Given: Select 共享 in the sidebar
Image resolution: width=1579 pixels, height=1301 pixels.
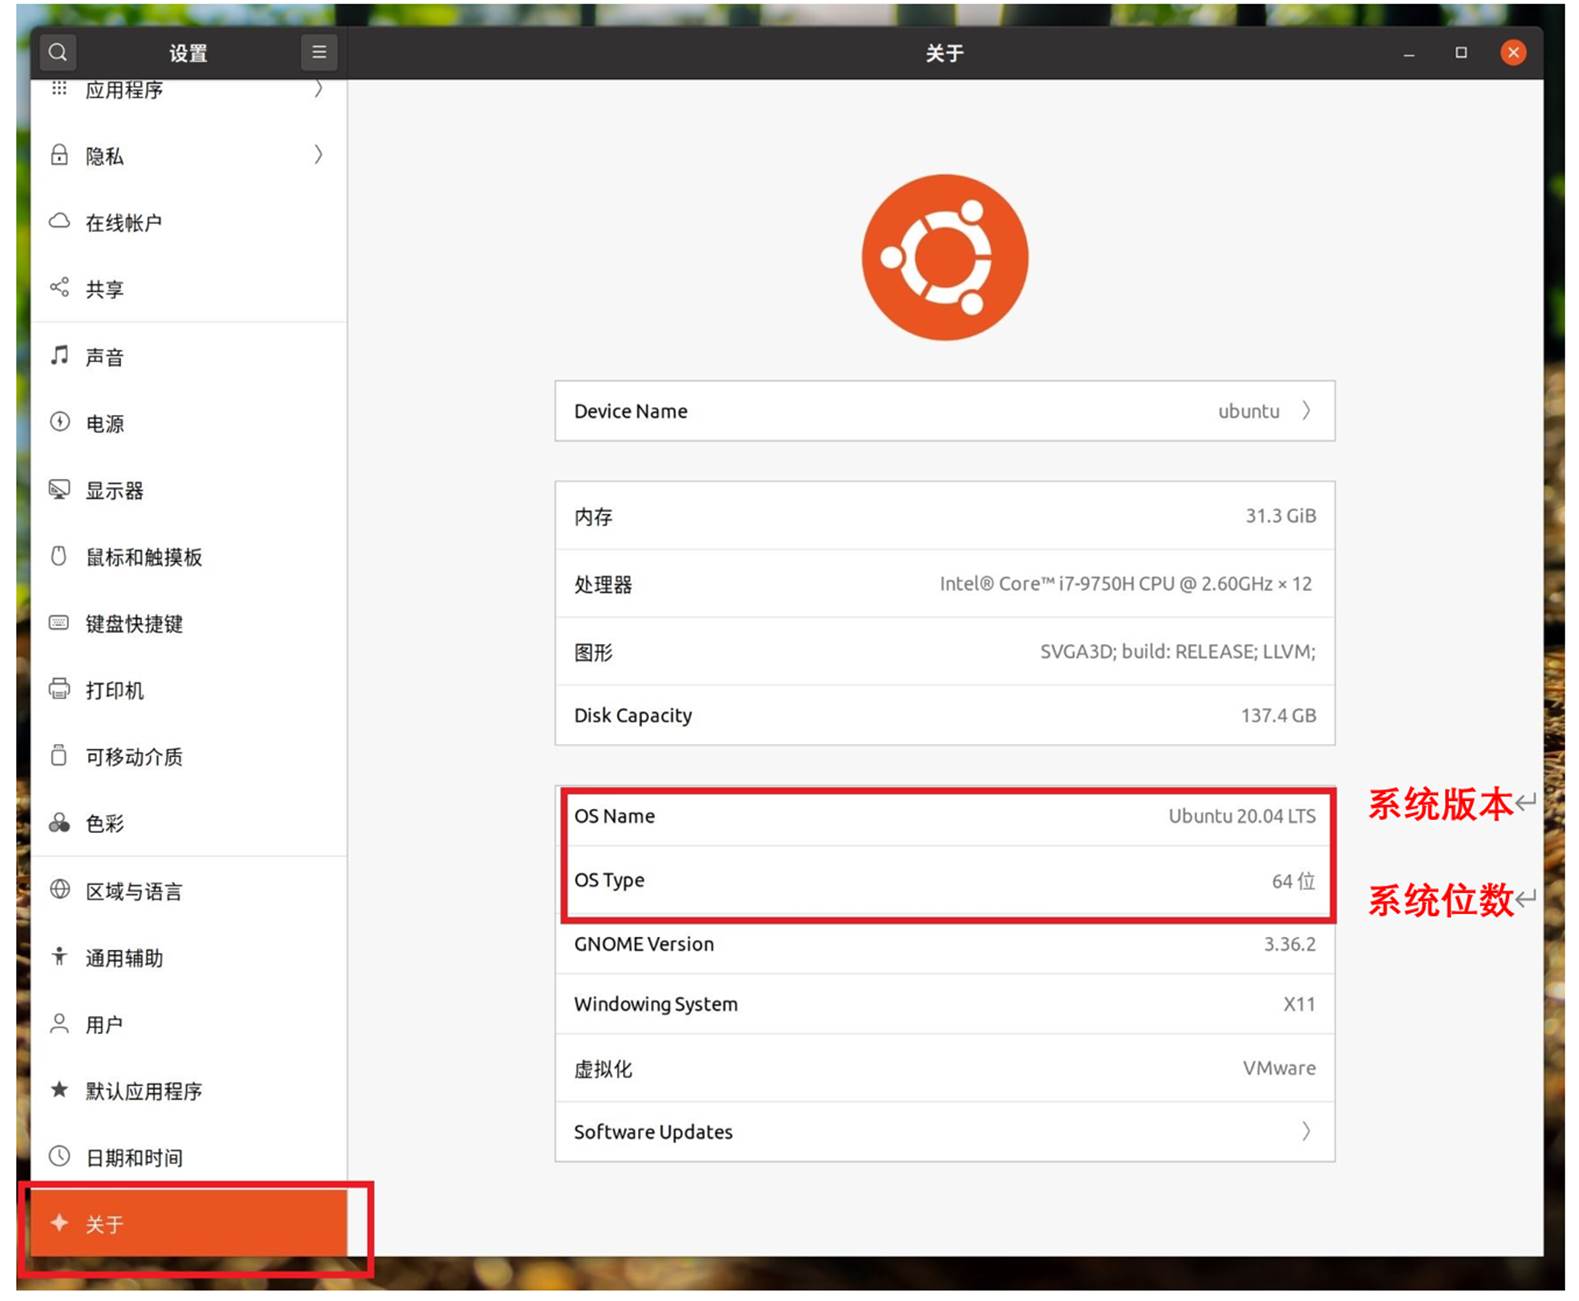Looking at the screenshot, I should (x=189, y=289).
